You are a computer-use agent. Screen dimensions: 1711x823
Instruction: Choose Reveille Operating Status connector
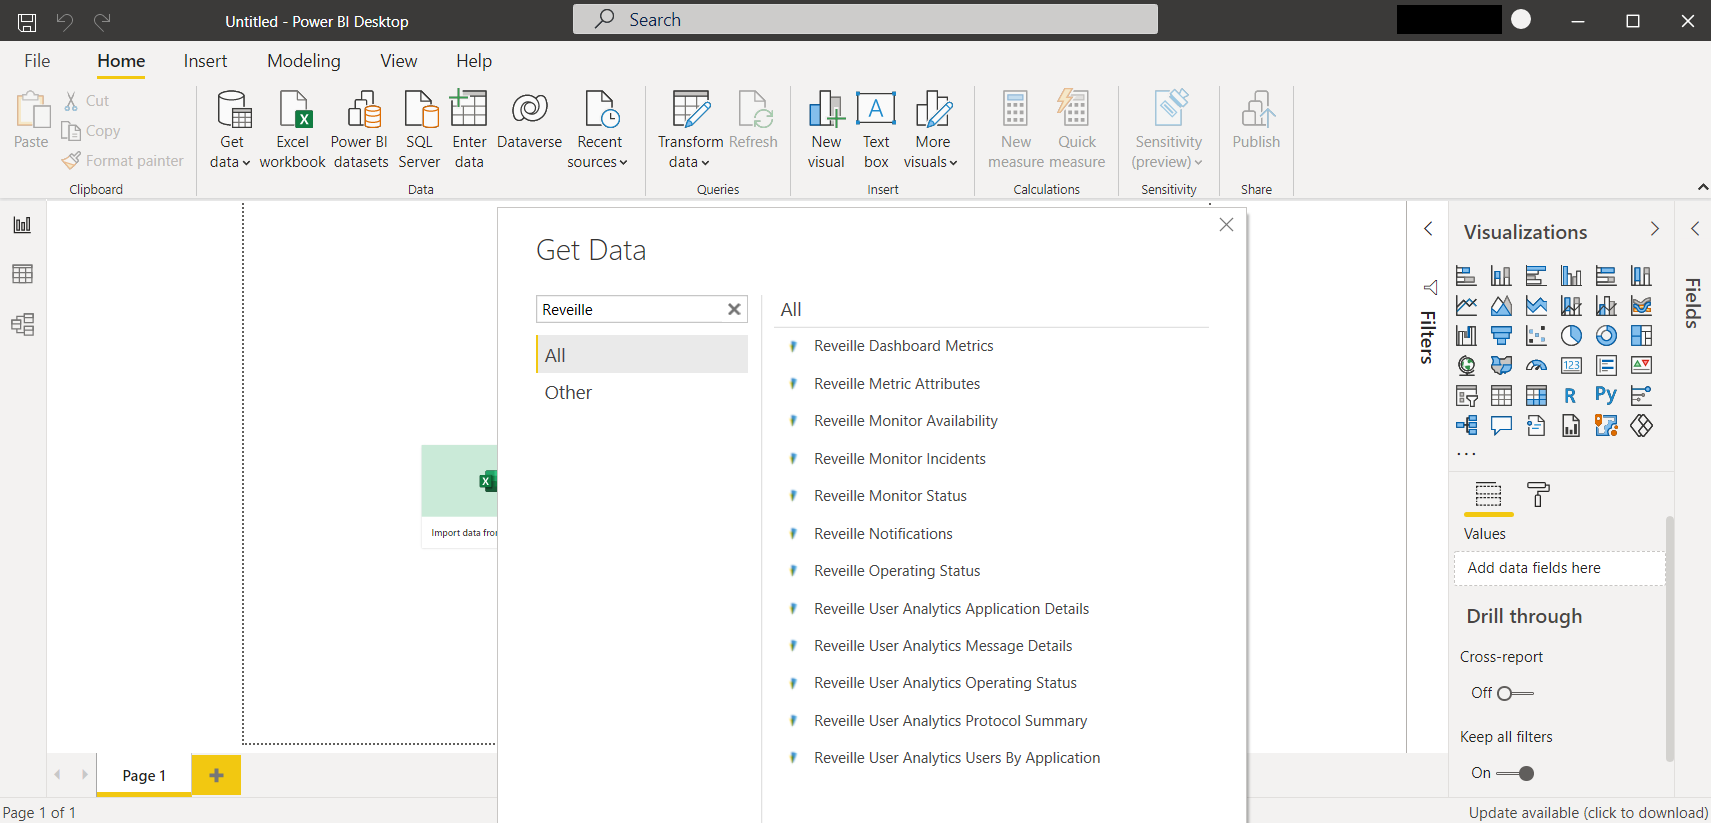click(897, 571)
